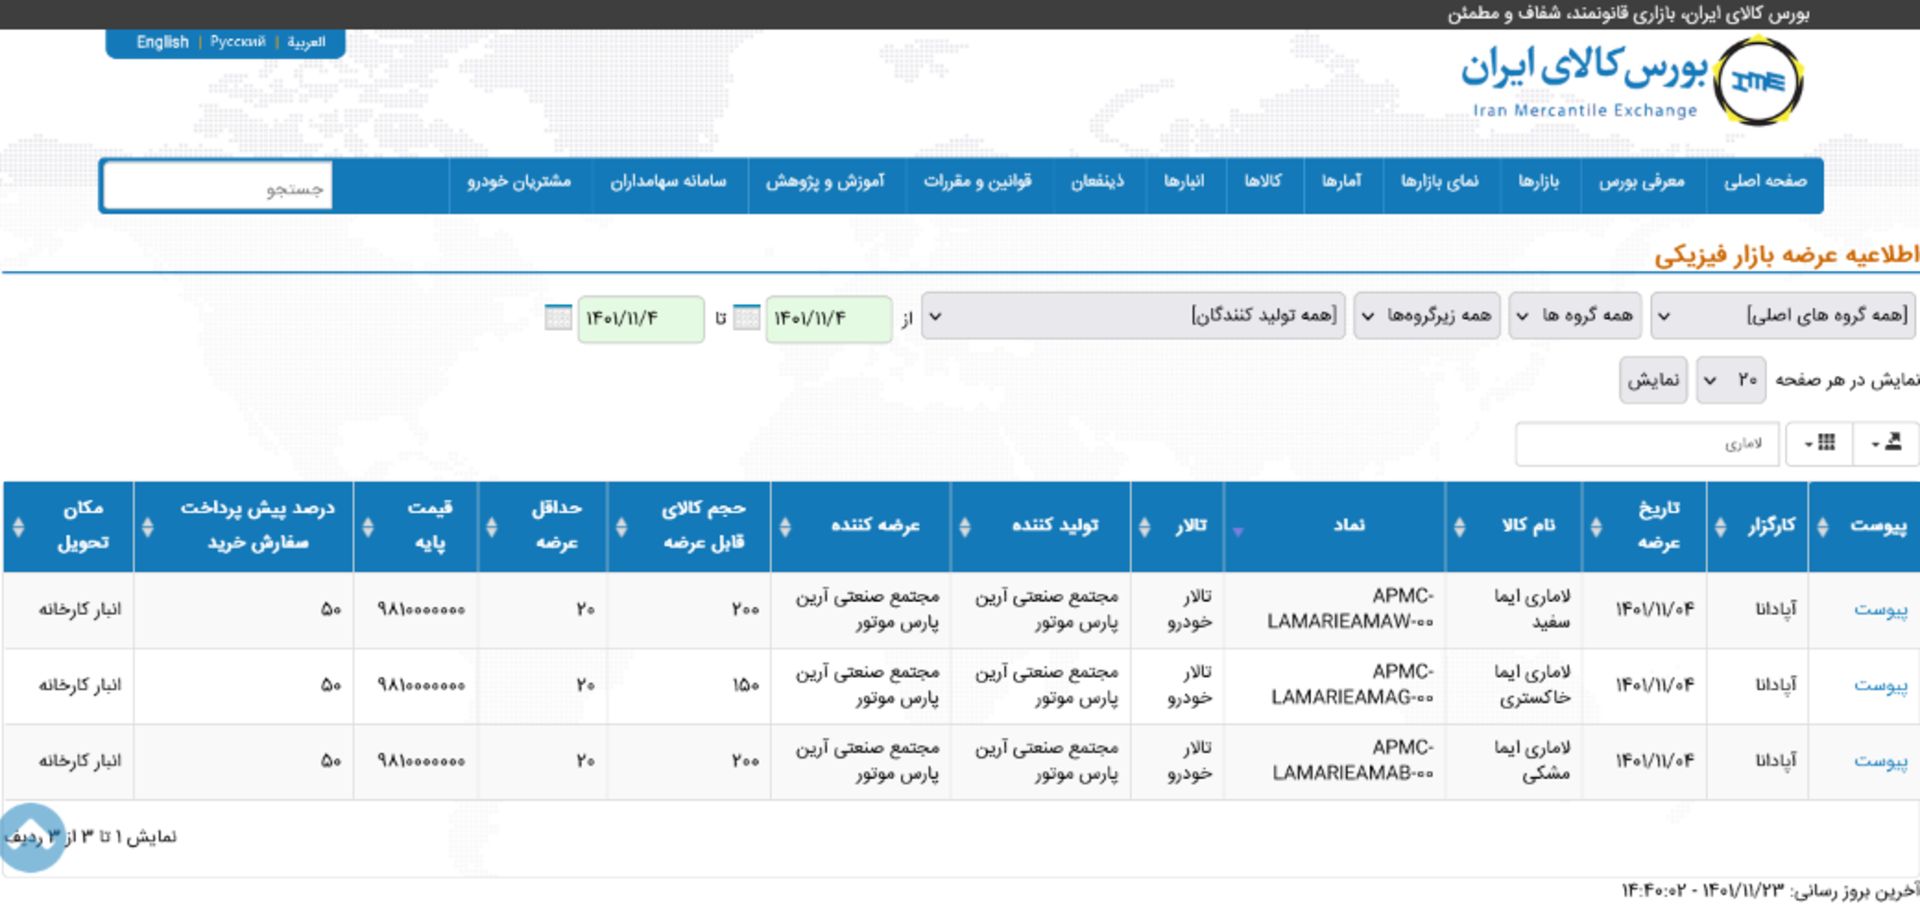Click the table filter box containing لاماری
Screen dimensions: 1920x919
click(1647, 444)
